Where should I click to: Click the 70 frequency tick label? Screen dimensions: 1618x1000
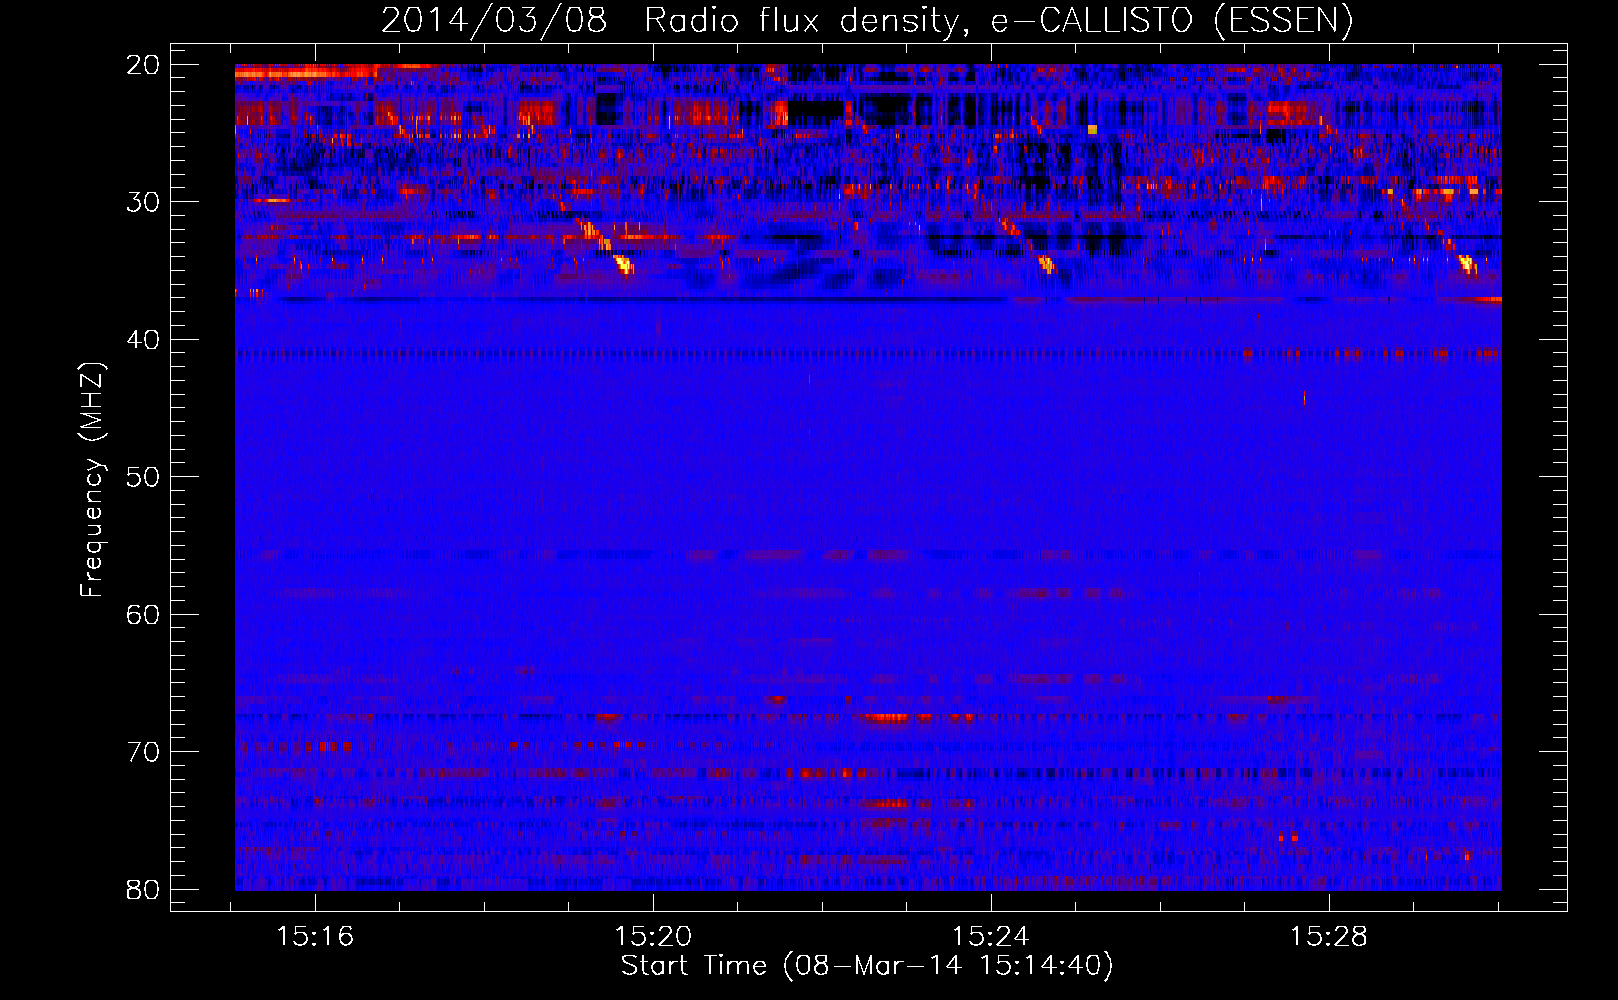coord(144,752)
